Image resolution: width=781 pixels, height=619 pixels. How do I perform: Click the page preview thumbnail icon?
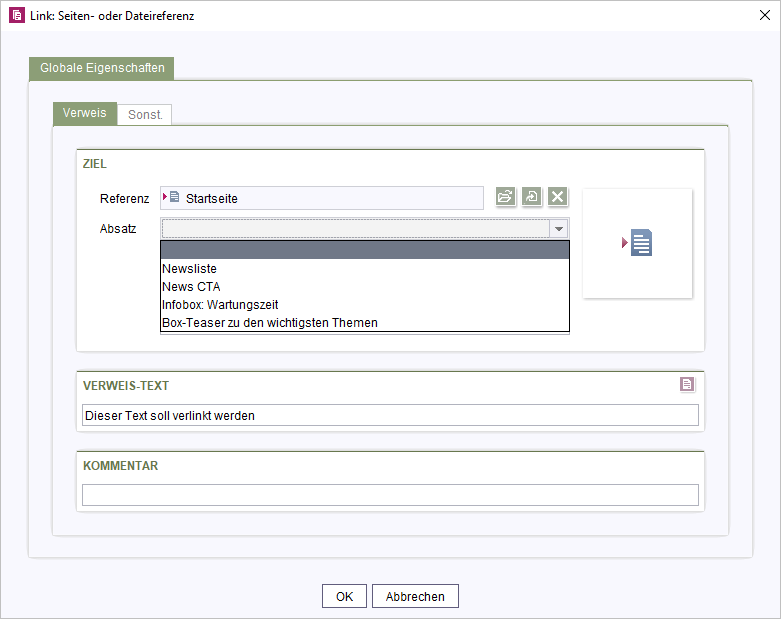coord(637,243)
